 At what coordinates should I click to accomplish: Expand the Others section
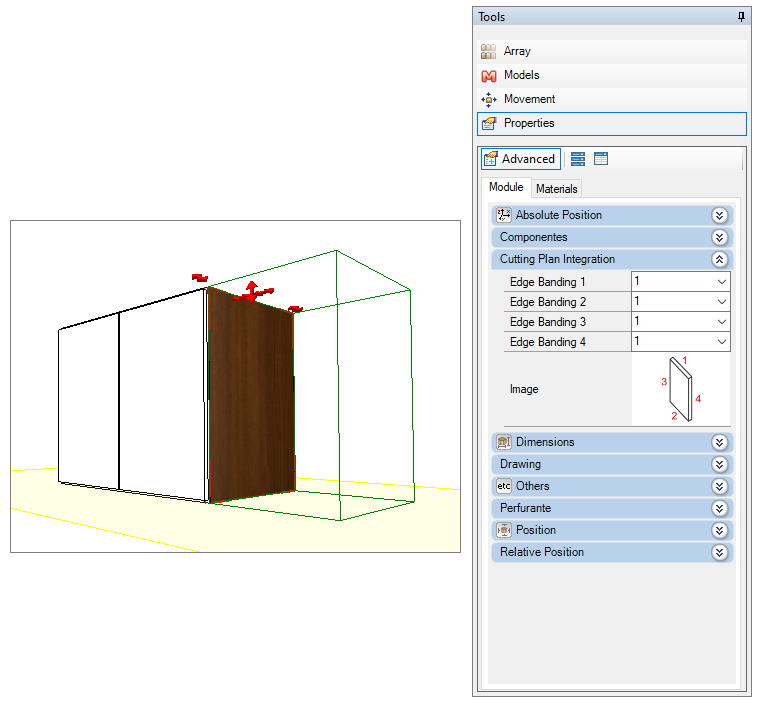(x=719, y=486)
